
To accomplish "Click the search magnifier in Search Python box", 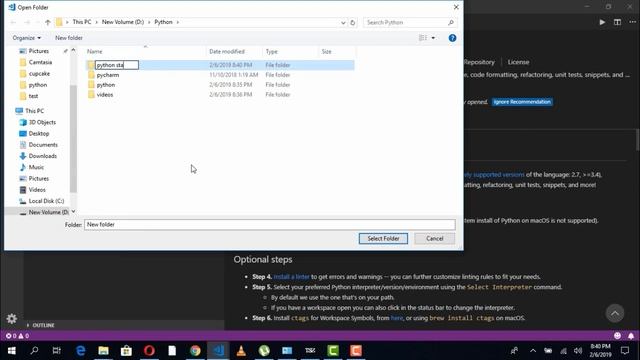I will click(x=451, y=22).
